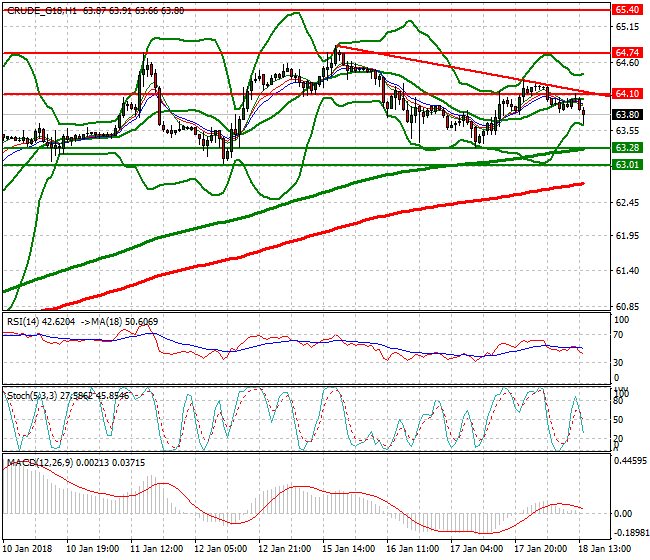Click the 15 Jan 14:00 time label
This screenshot has height=560, width=650.
point(349,549)
